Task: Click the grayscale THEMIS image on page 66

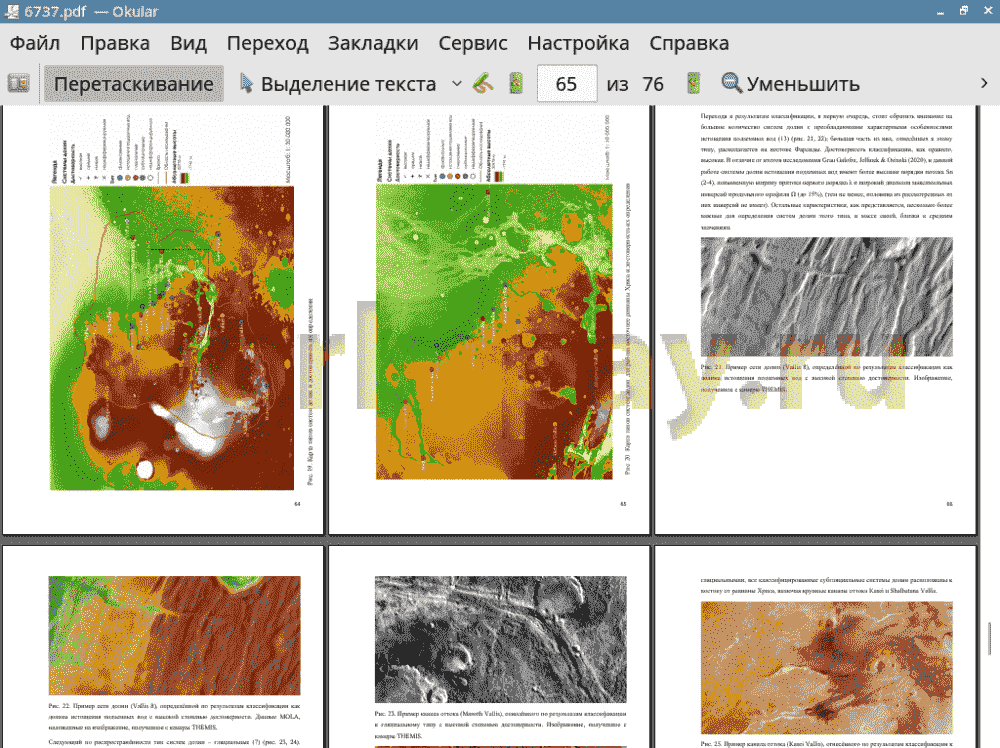Action: click(827, 297)
